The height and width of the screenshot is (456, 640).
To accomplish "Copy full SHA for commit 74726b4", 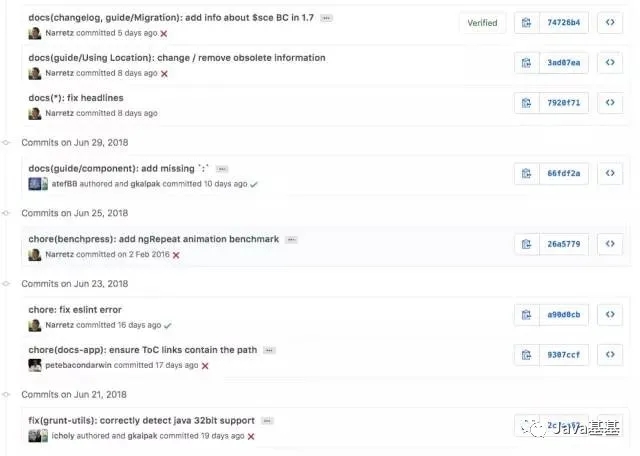I will coord(527,22).
